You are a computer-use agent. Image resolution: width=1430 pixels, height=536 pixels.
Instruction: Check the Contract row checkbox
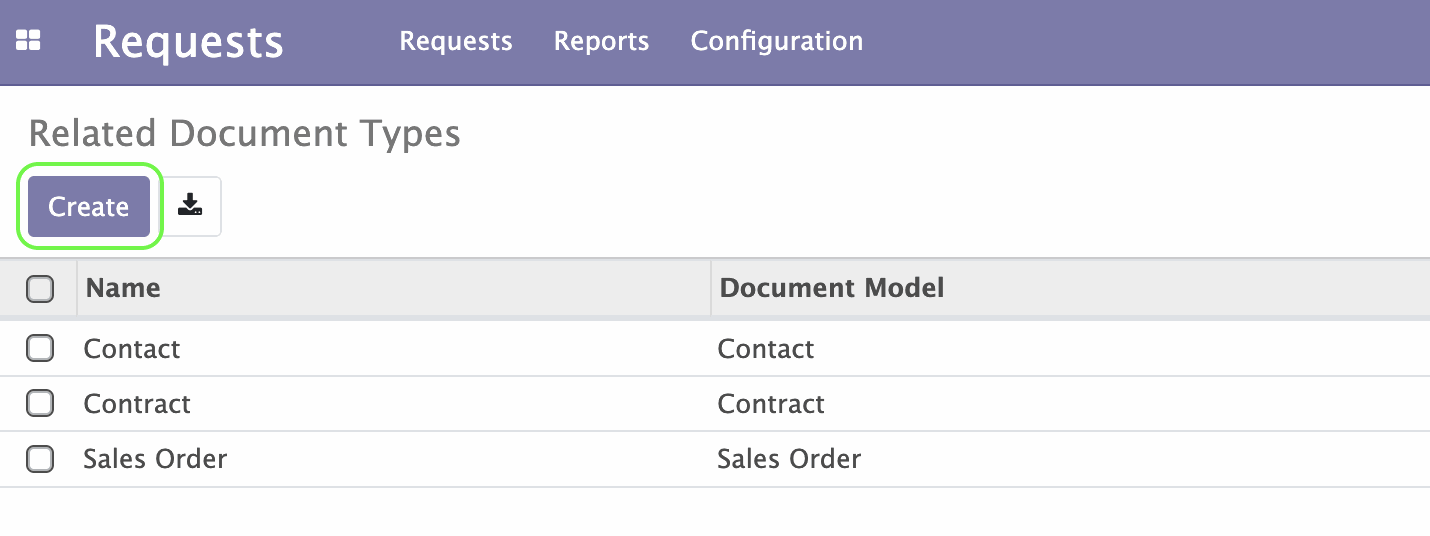(40, 403)
